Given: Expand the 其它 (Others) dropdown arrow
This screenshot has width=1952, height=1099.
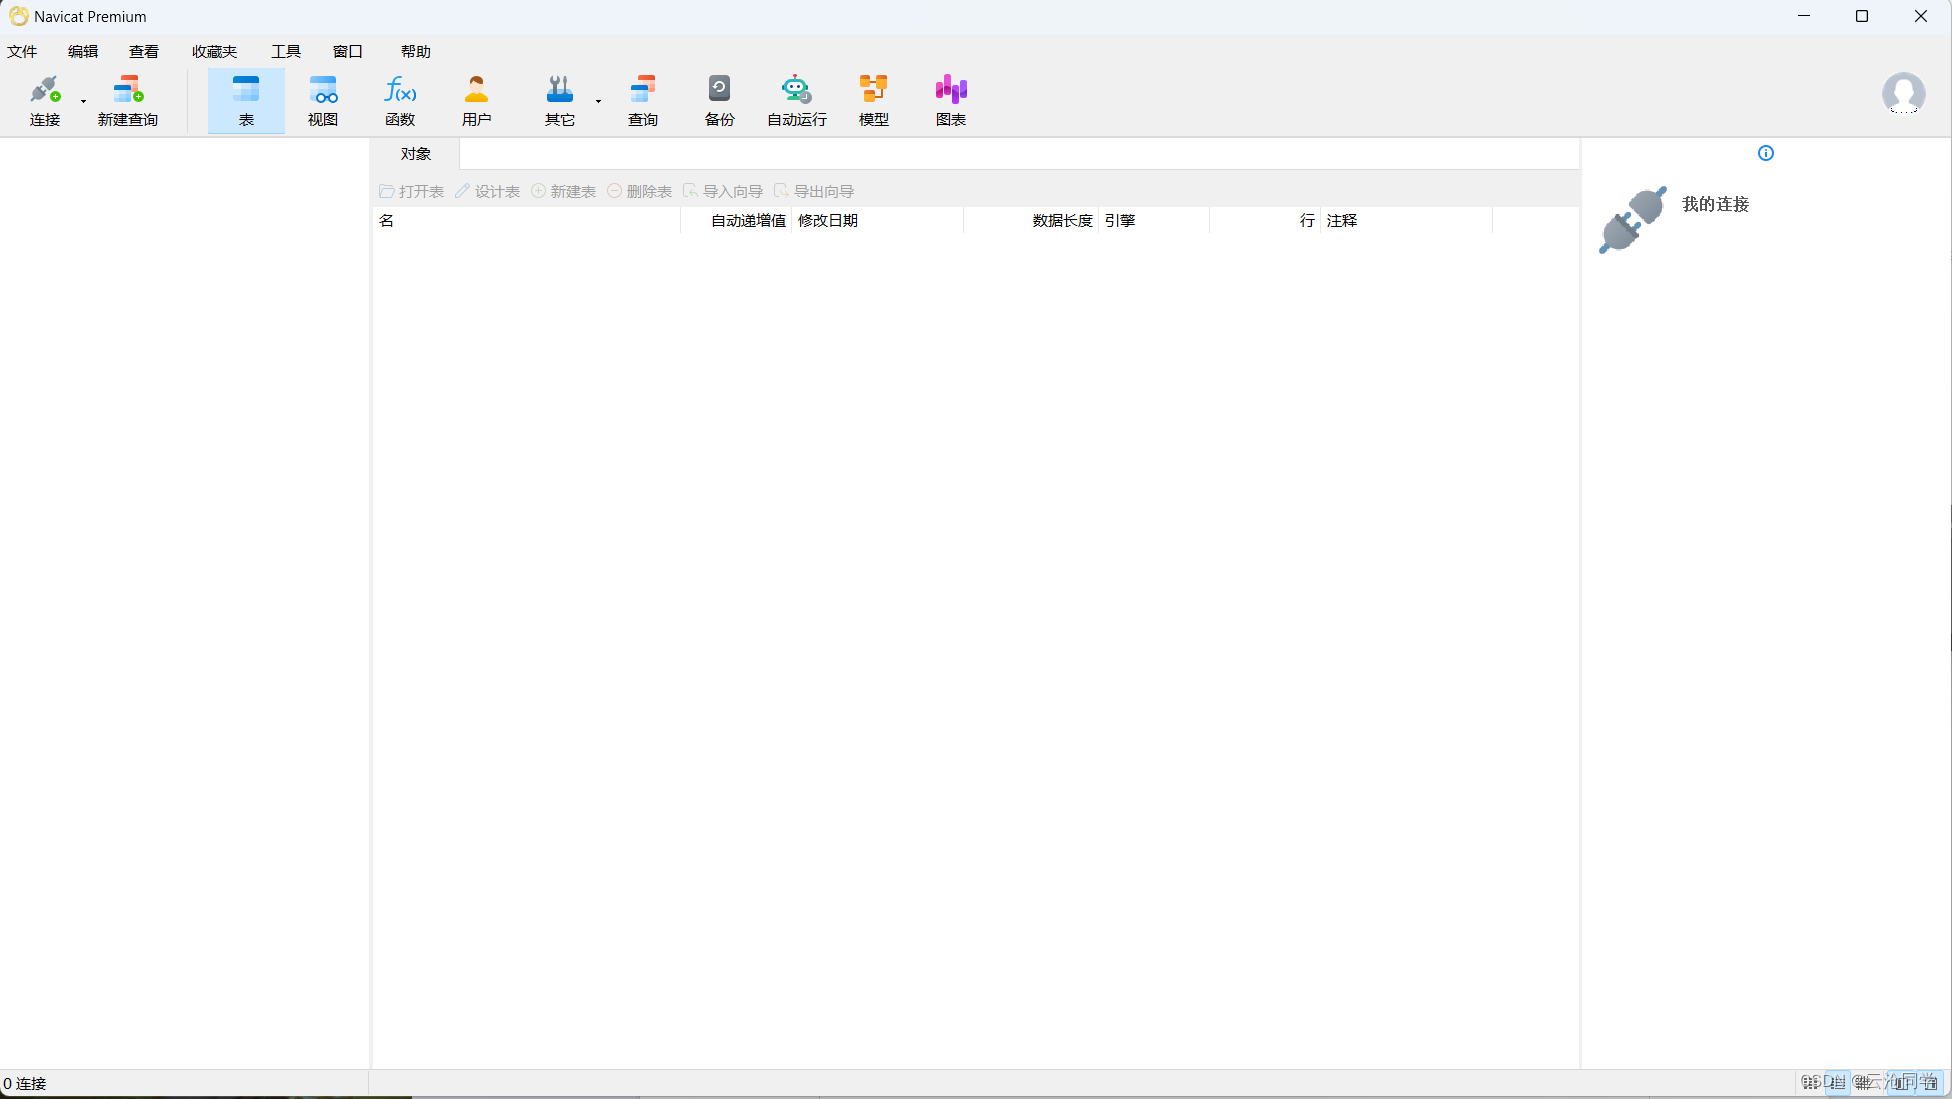Looking at the screenshot, I should [598, 101].
